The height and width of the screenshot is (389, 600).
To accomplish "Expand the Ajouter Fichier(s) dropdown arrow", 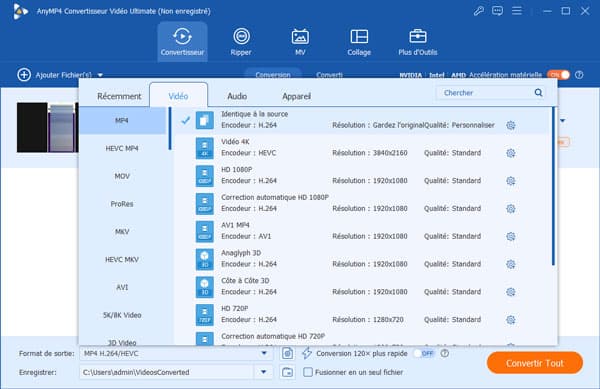I will tap(100, 75).
